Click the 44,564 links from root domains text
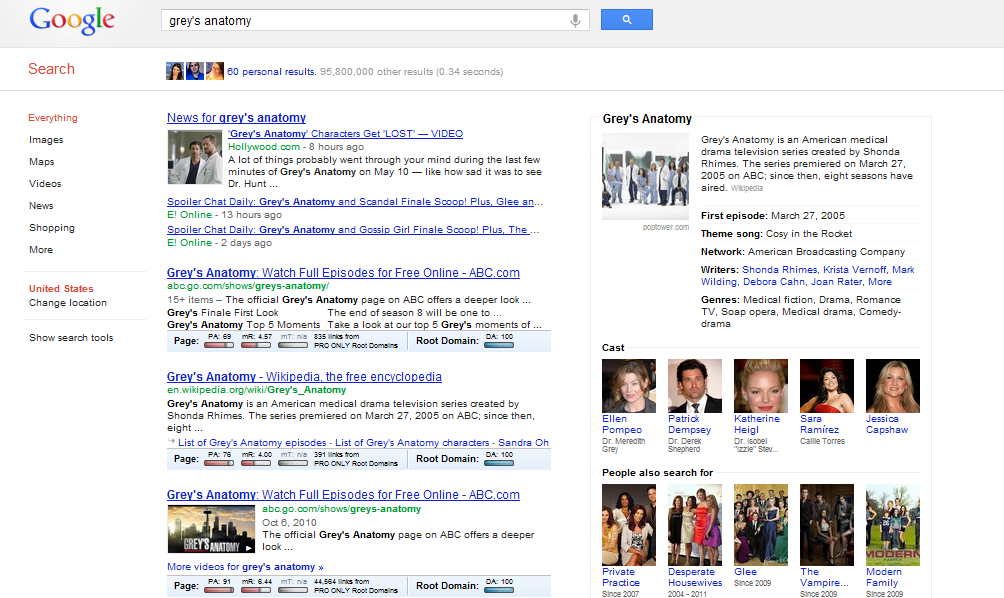This screenshot has height=598, width=1004. (355, 586)
